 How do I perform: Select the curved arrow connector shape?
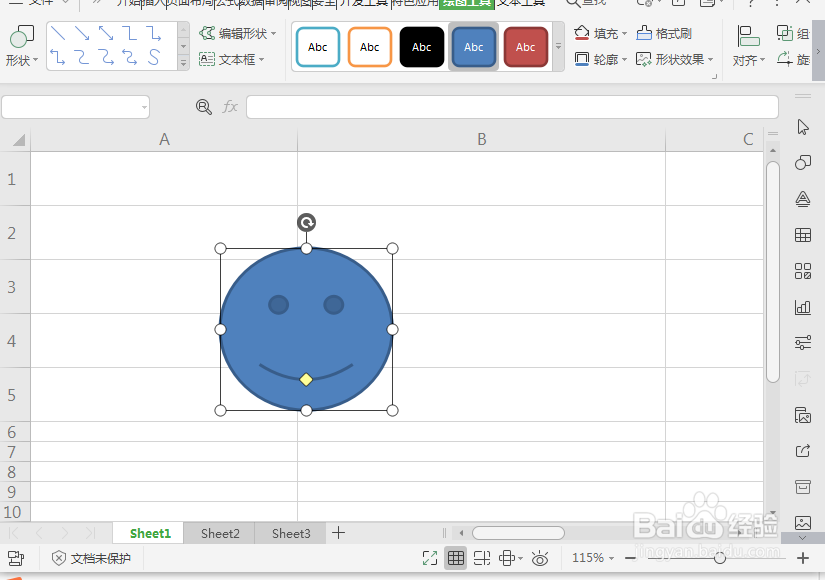point(106,56)
